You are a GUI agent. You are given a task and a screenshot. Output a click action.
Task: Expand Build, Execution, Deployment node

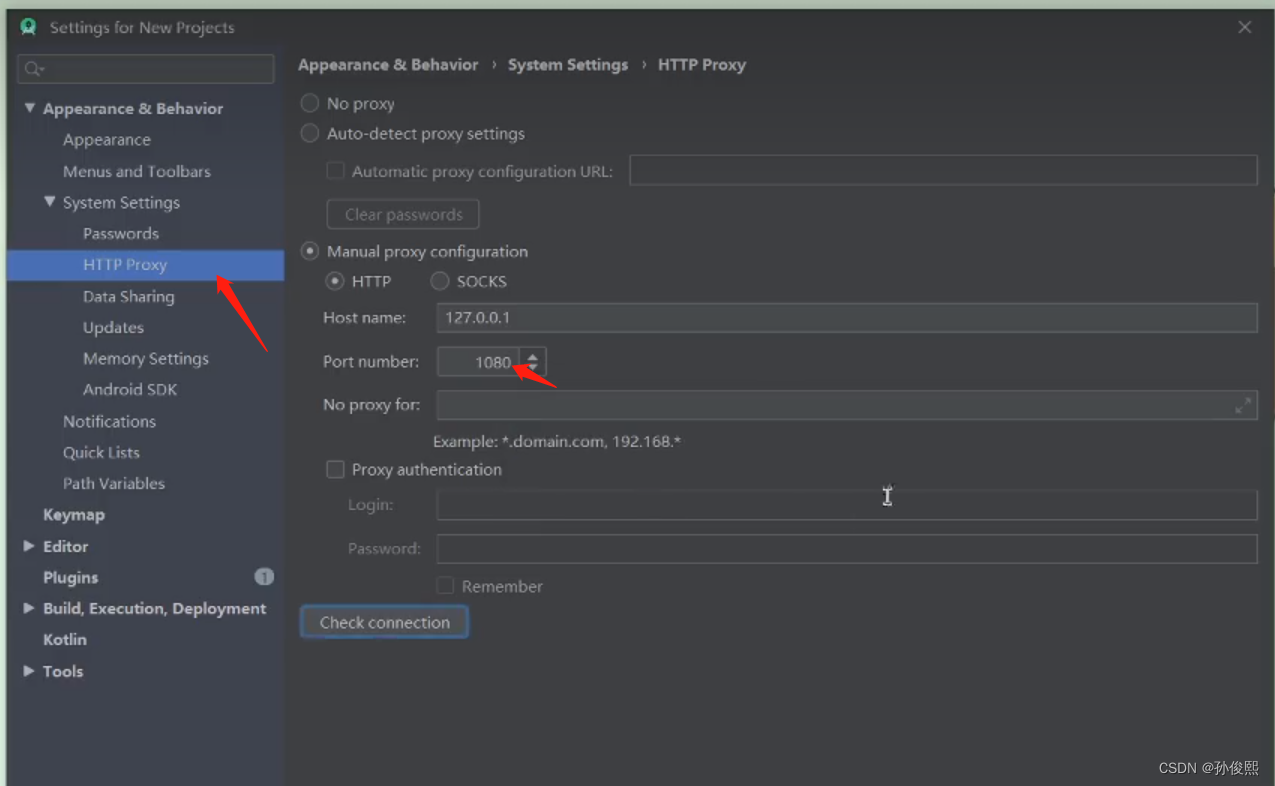pos(29,608)
